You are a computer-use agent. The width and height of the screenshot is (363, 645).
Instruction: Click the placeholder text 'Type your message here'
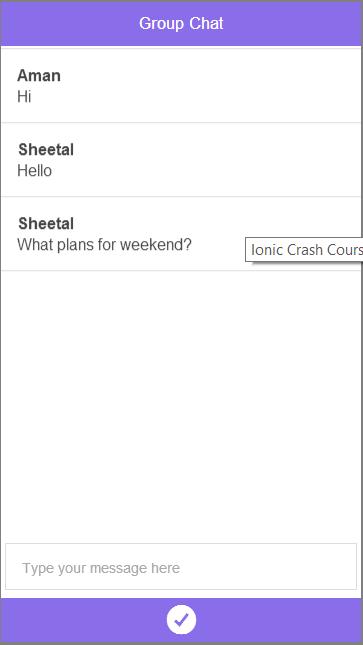click(x=101, y=568)
